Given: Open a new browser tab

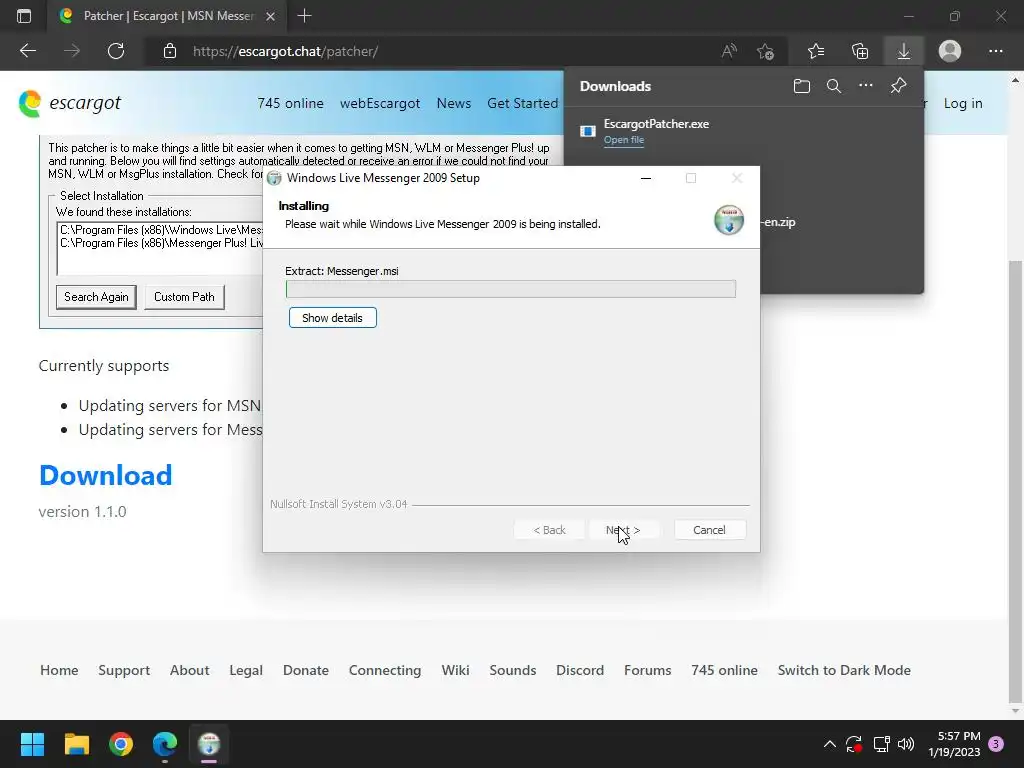Looking at the screenshot, I should 304,16.
